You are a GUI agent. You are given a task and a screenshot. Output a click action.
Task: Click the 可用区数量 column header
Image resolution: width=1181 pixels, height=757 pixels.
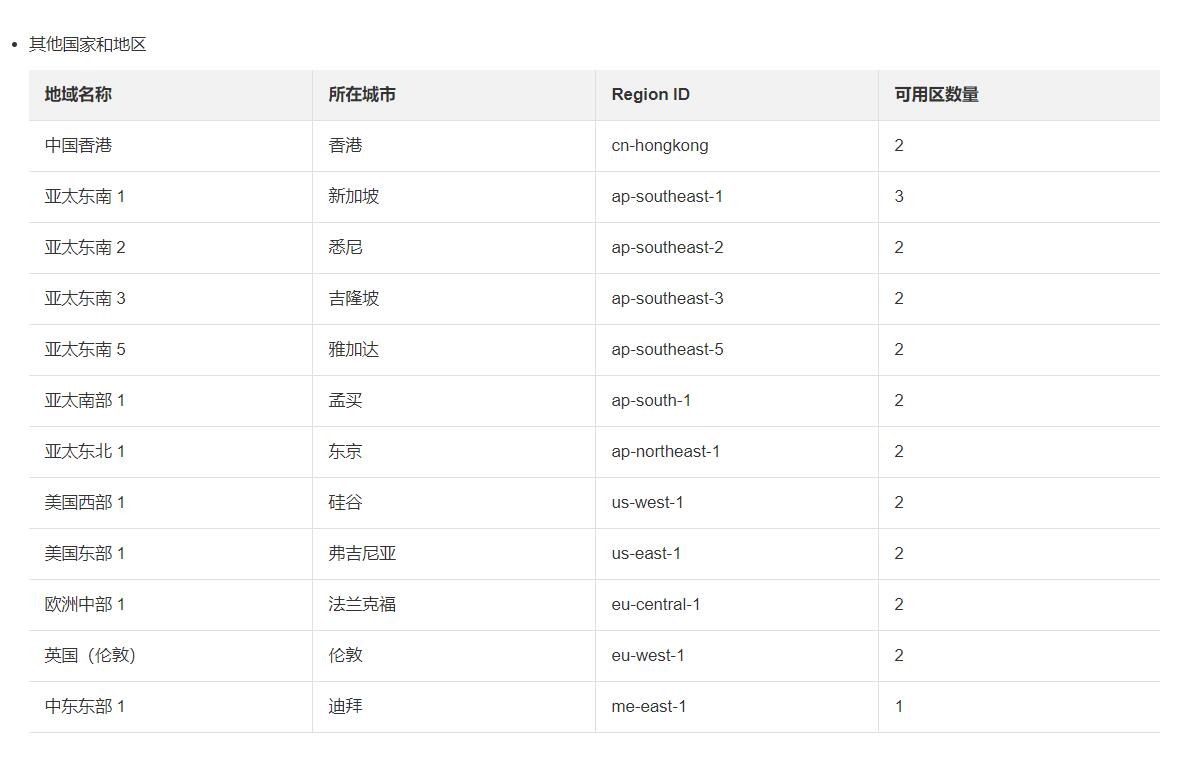pyautogui.click(x=936, y=94)
